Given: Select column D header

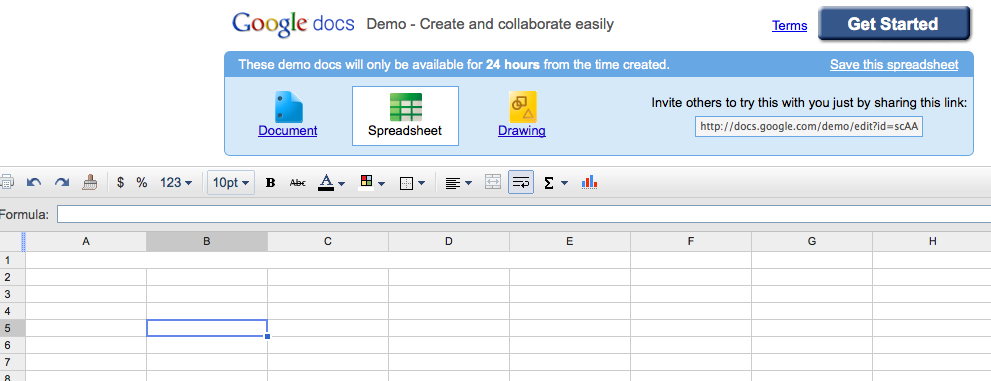Looking at the screenshot, I should coord(449,241).
